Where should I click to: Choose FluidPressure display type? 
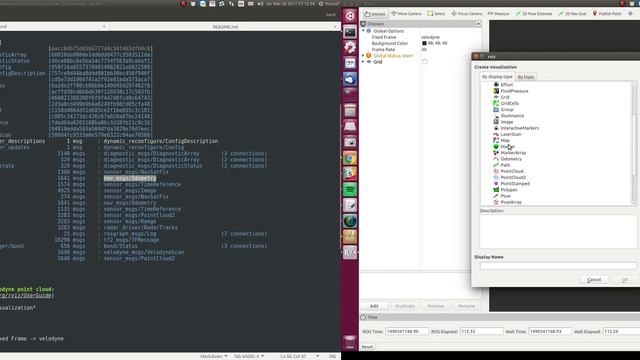[x=511, y=91]
